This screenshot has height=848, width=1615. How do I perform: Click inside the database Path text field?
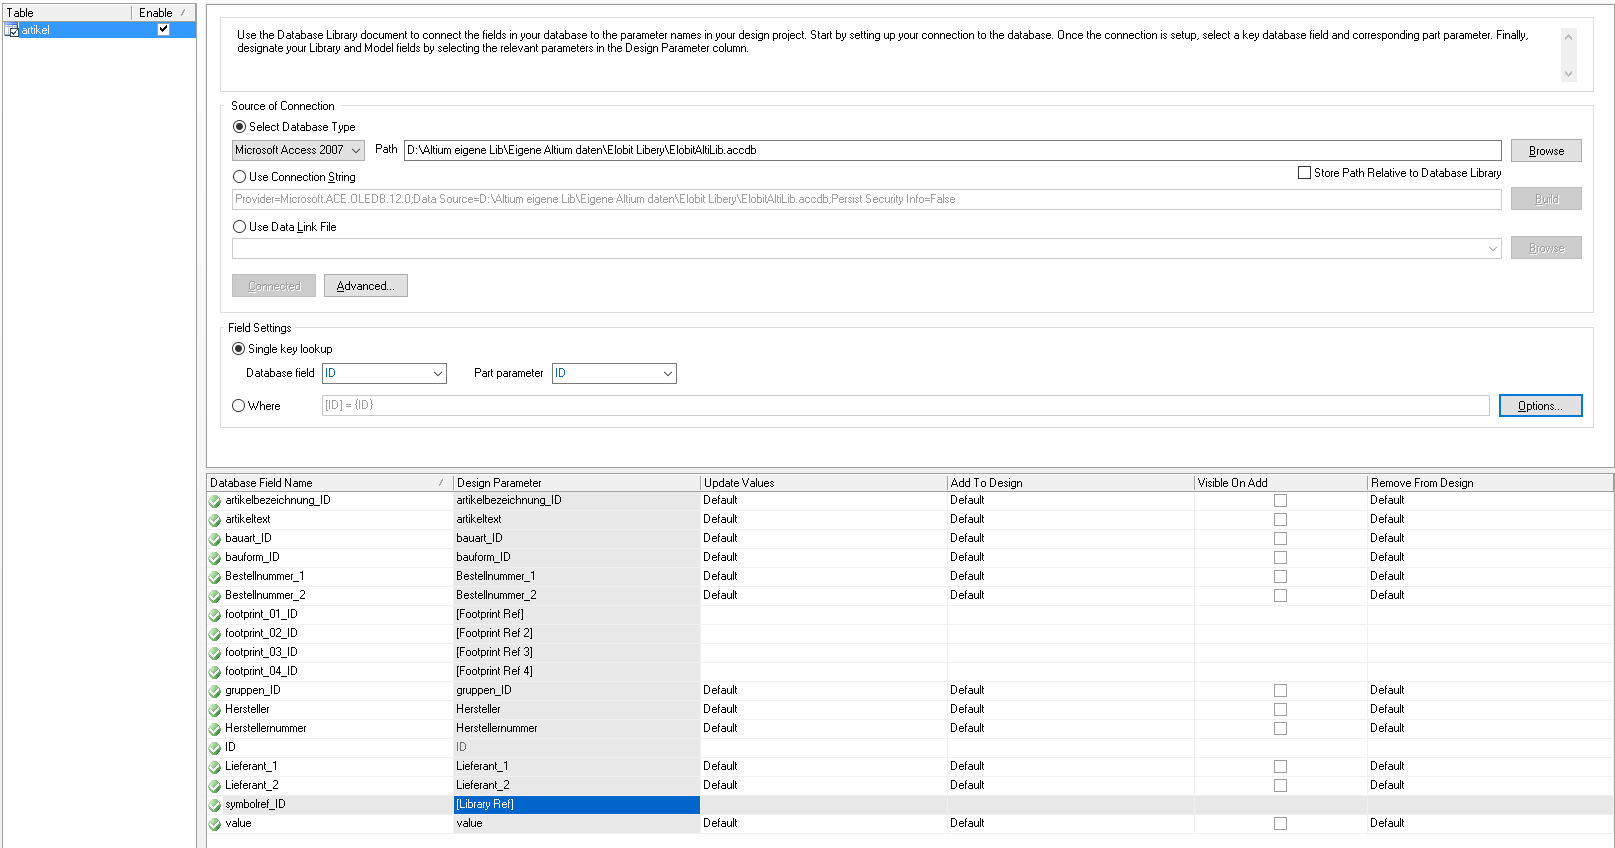coord(950,150)
